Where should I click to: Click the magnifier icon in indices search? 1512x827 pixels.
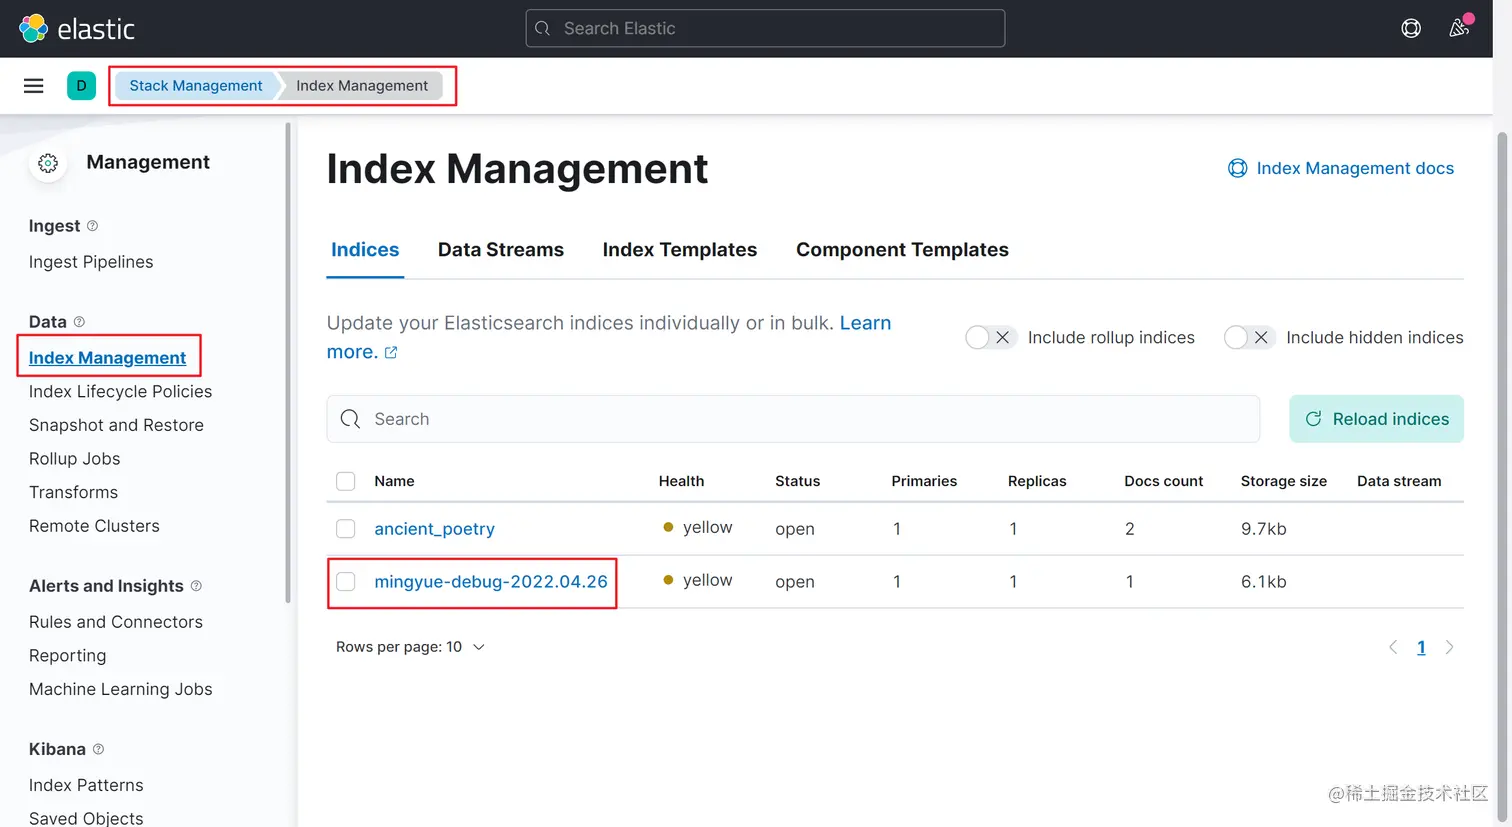[350, 419]
